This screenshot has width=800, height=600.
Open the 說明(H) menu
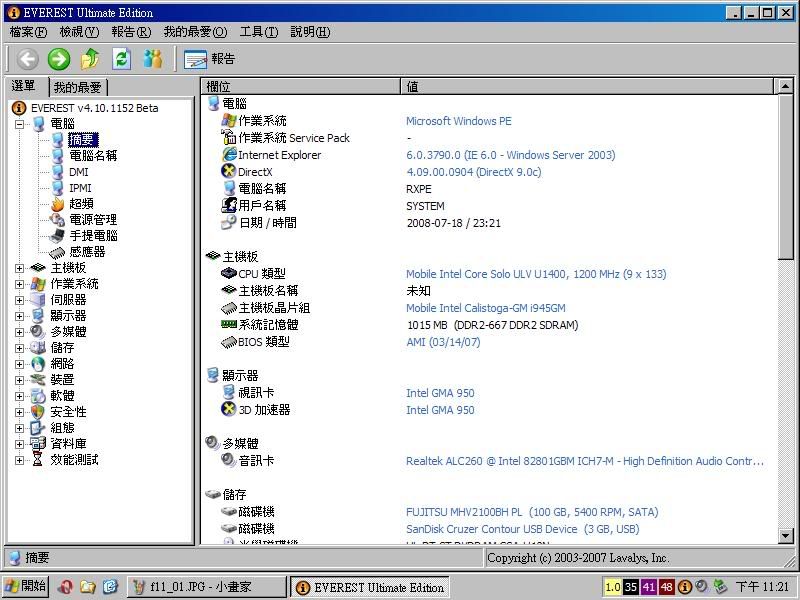310,32
